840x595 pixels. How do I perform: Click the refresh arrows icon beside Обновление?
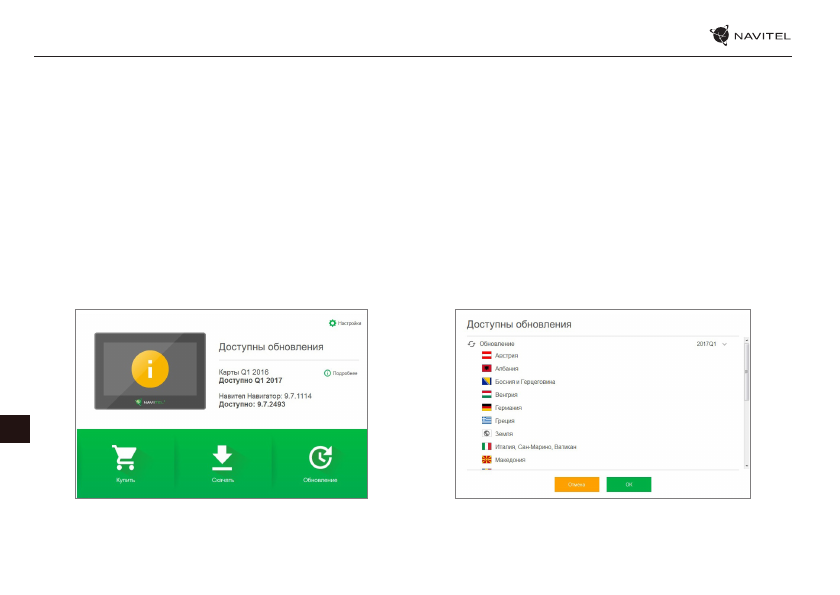[x=472, y=343]
